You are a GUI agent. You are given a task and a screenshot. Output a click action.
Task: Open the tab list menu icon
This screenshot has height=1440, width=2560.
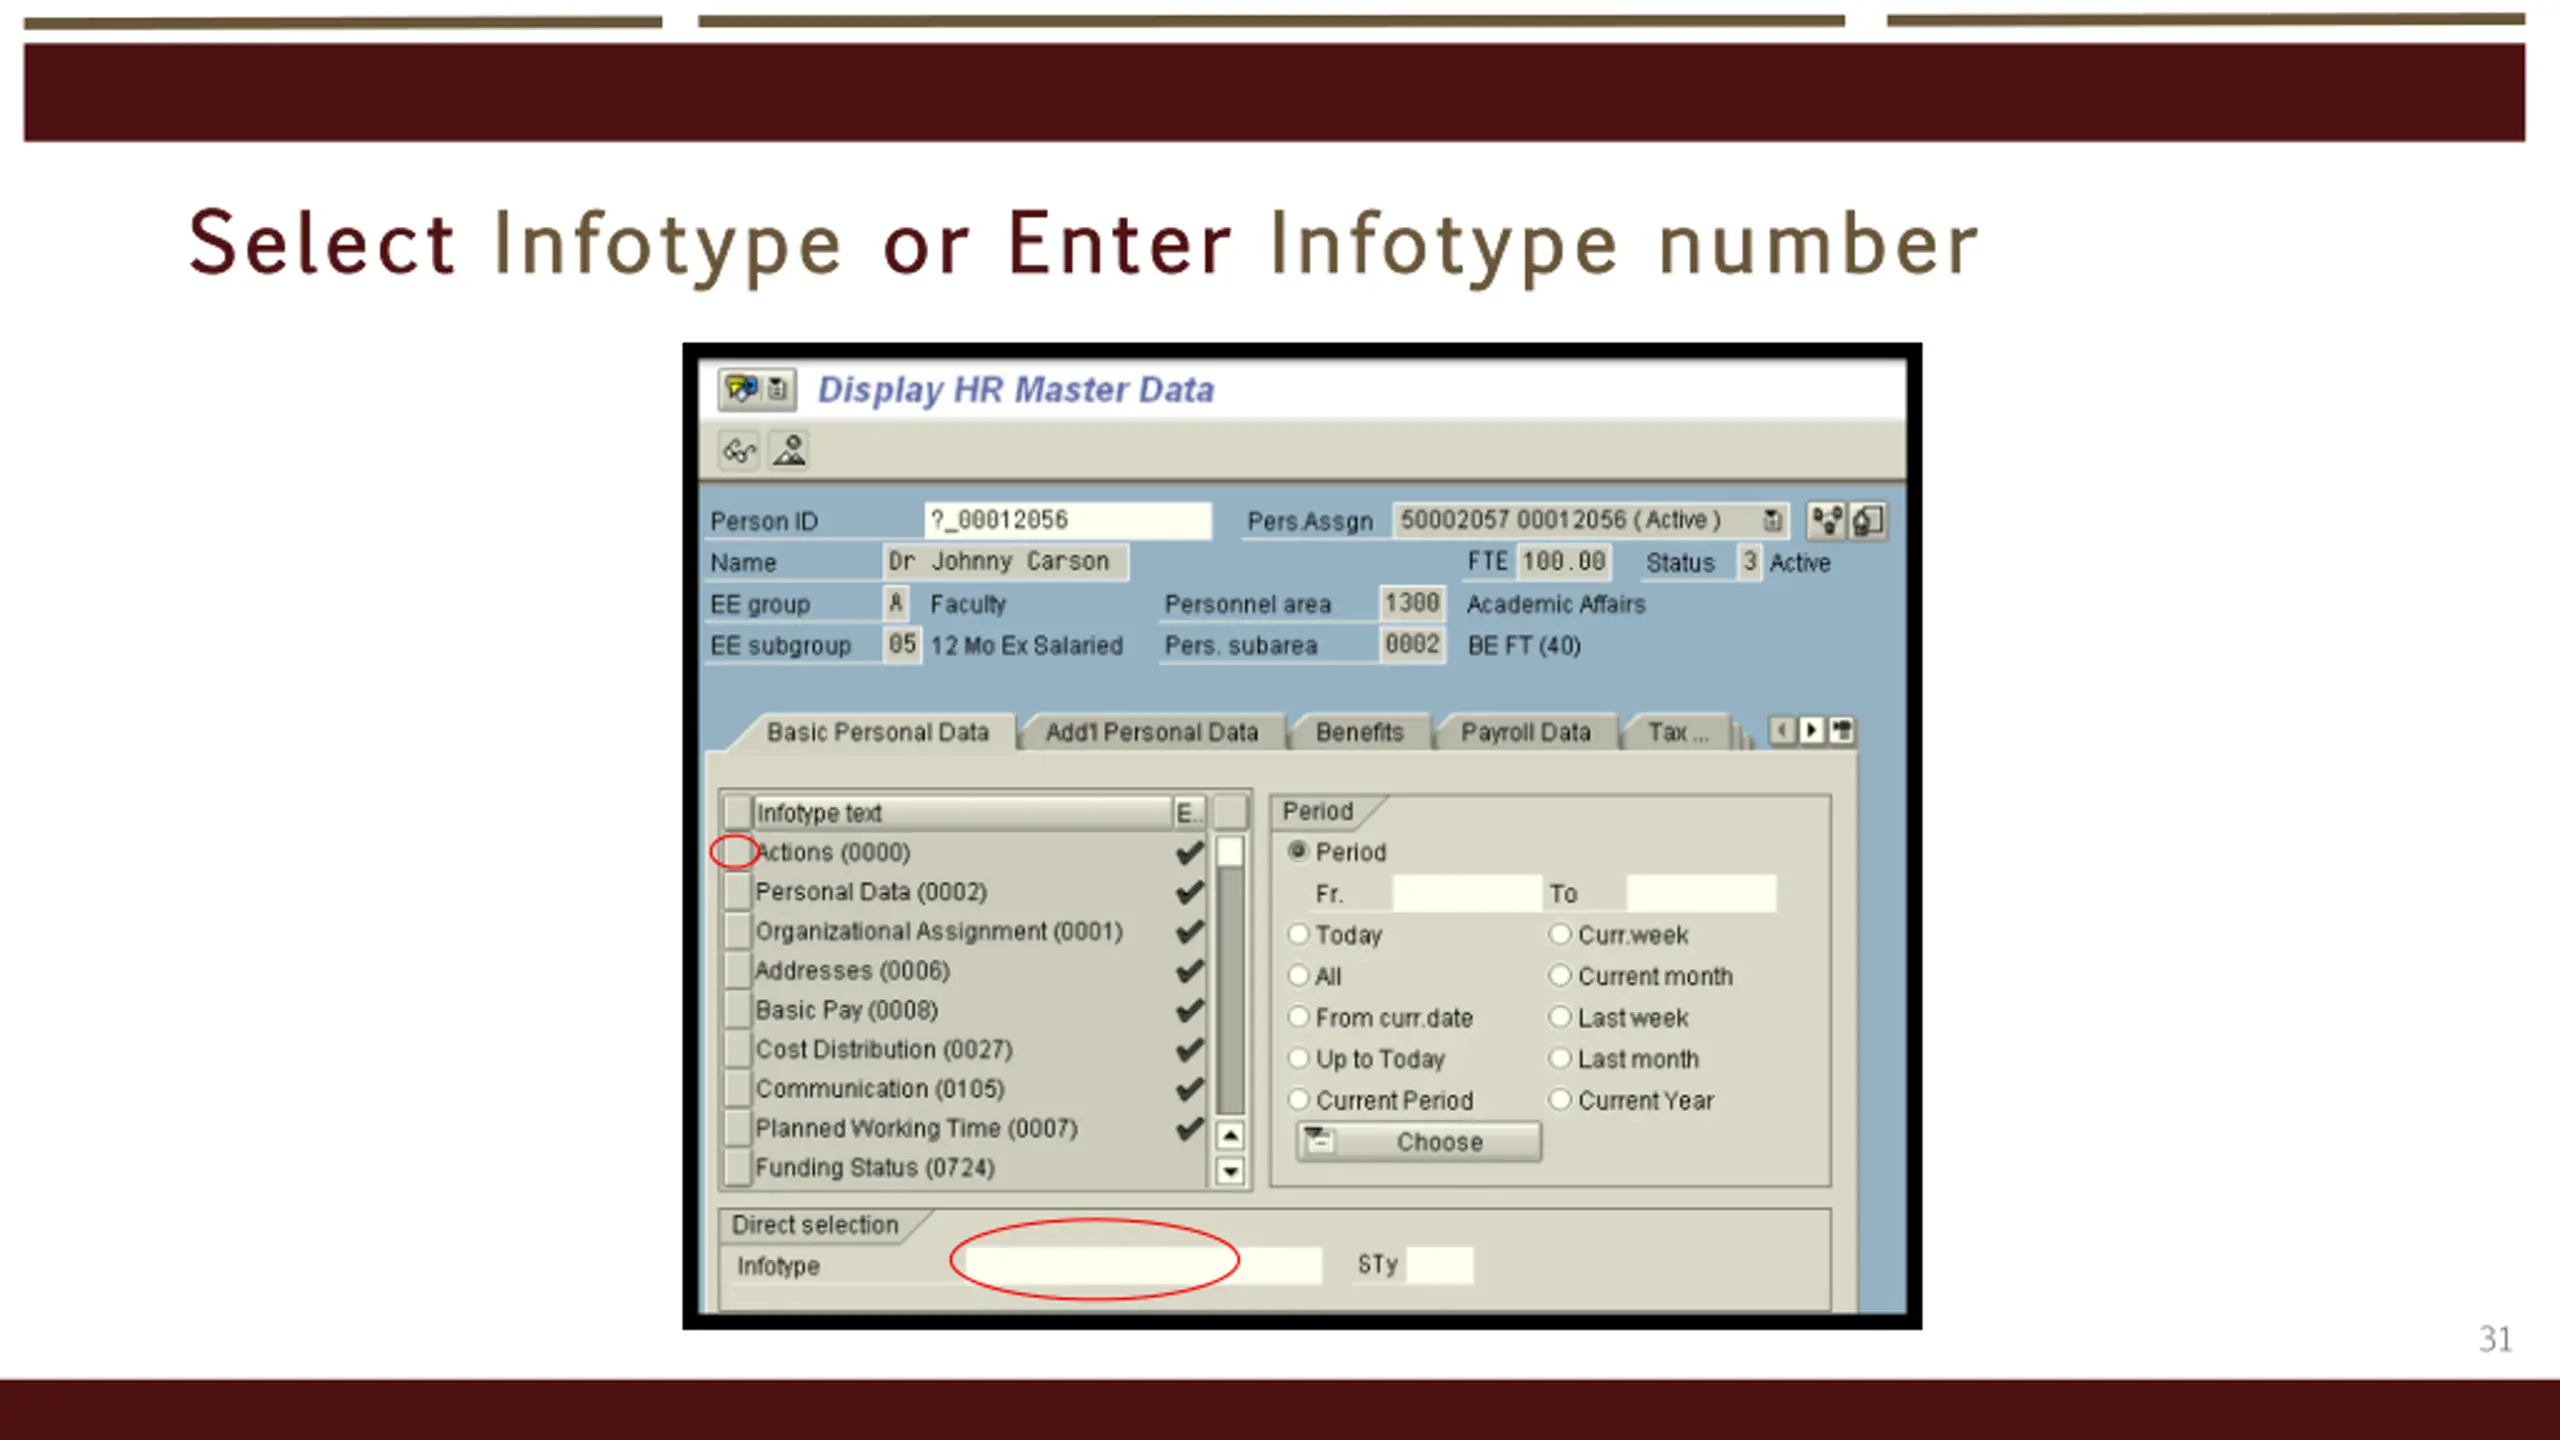pyautogui.click(x=1842, y=731)
